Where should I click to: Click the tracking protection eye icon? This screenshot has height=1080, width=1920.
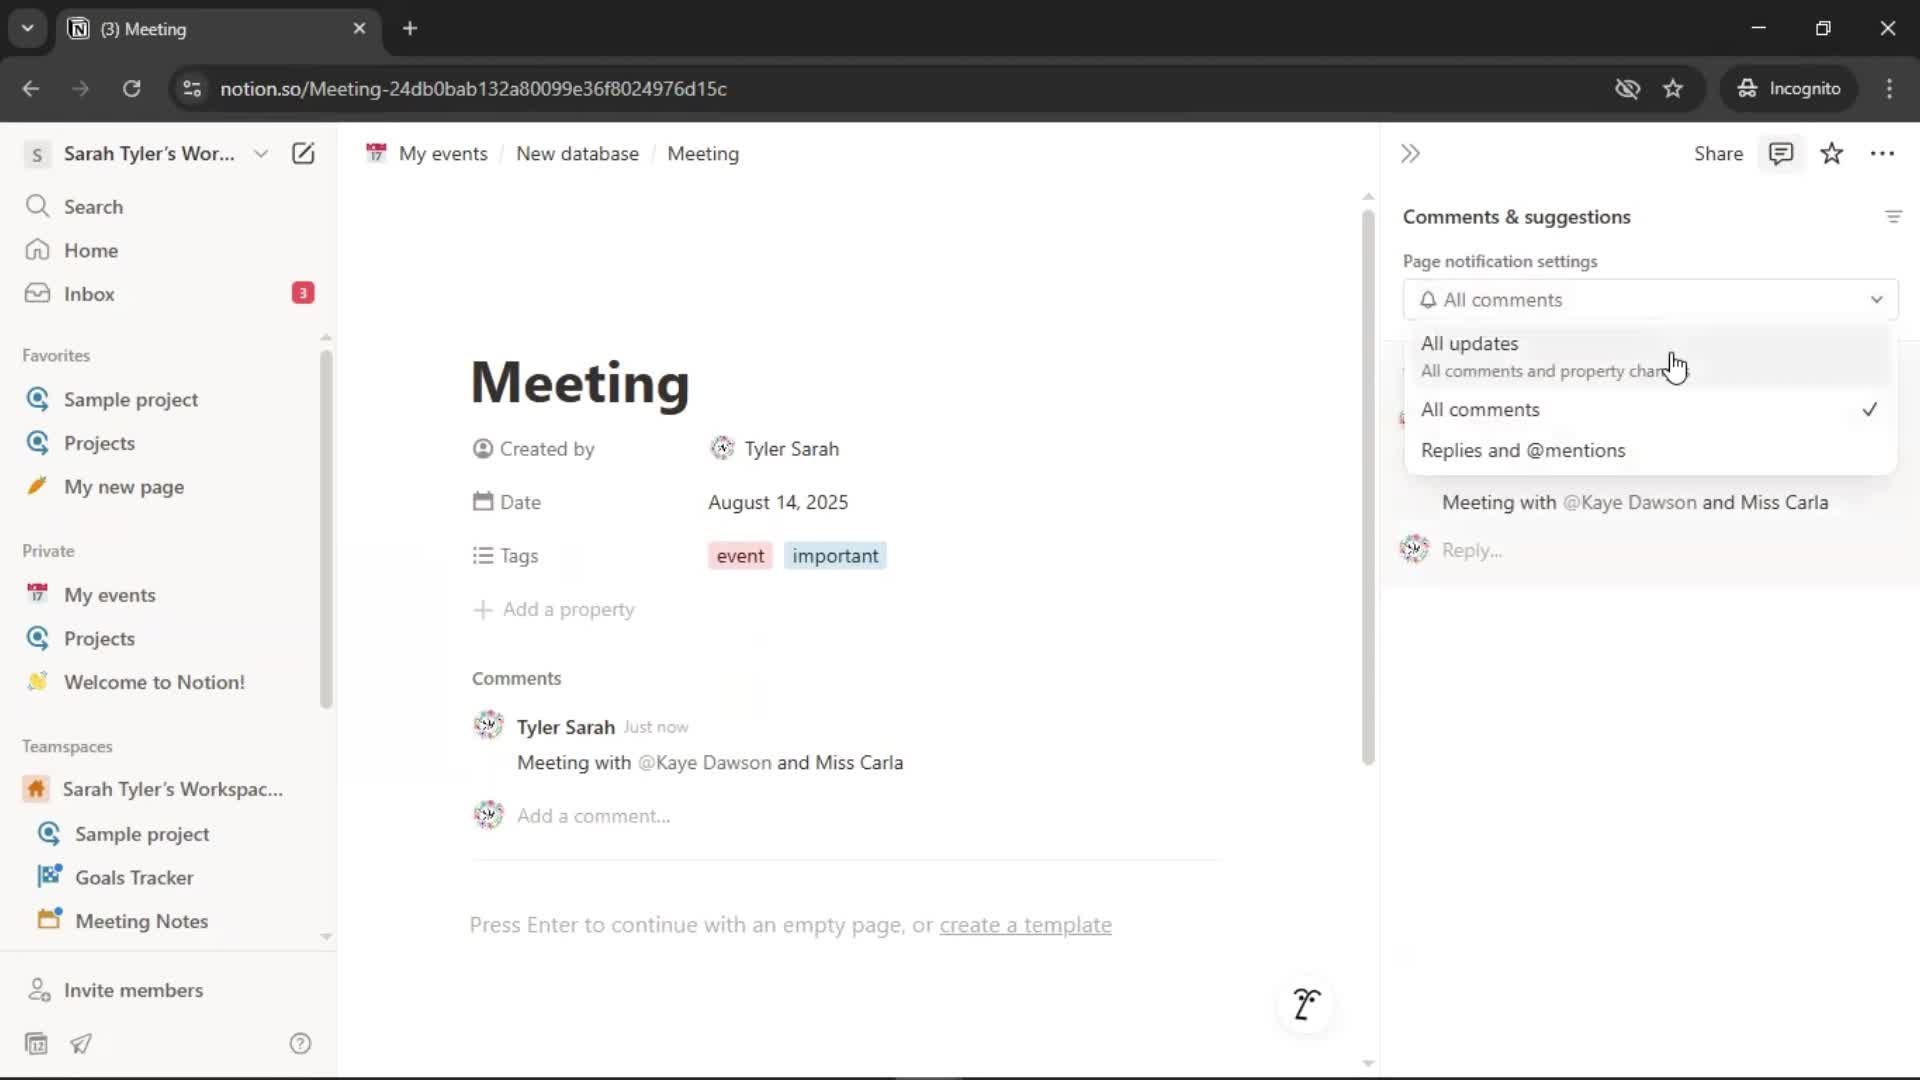pos(1627,88)
